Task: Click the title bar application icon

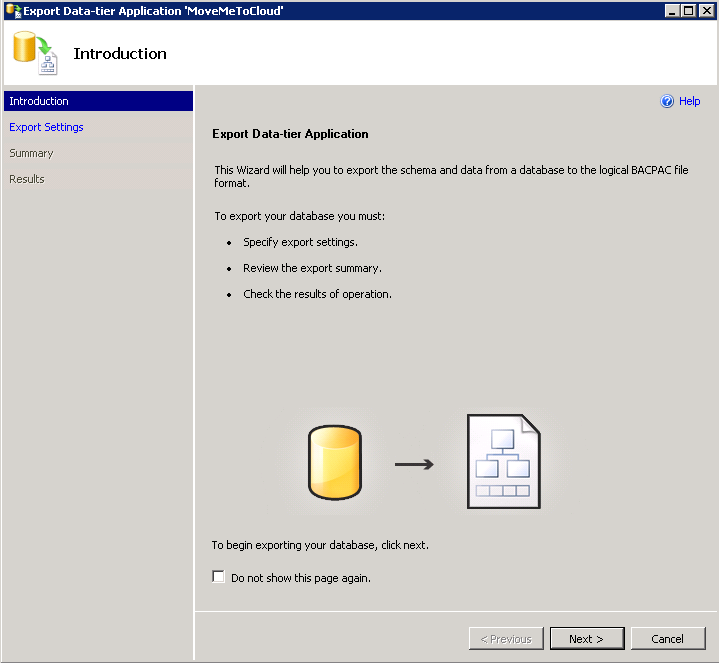Action: click(x=12, y=9)
